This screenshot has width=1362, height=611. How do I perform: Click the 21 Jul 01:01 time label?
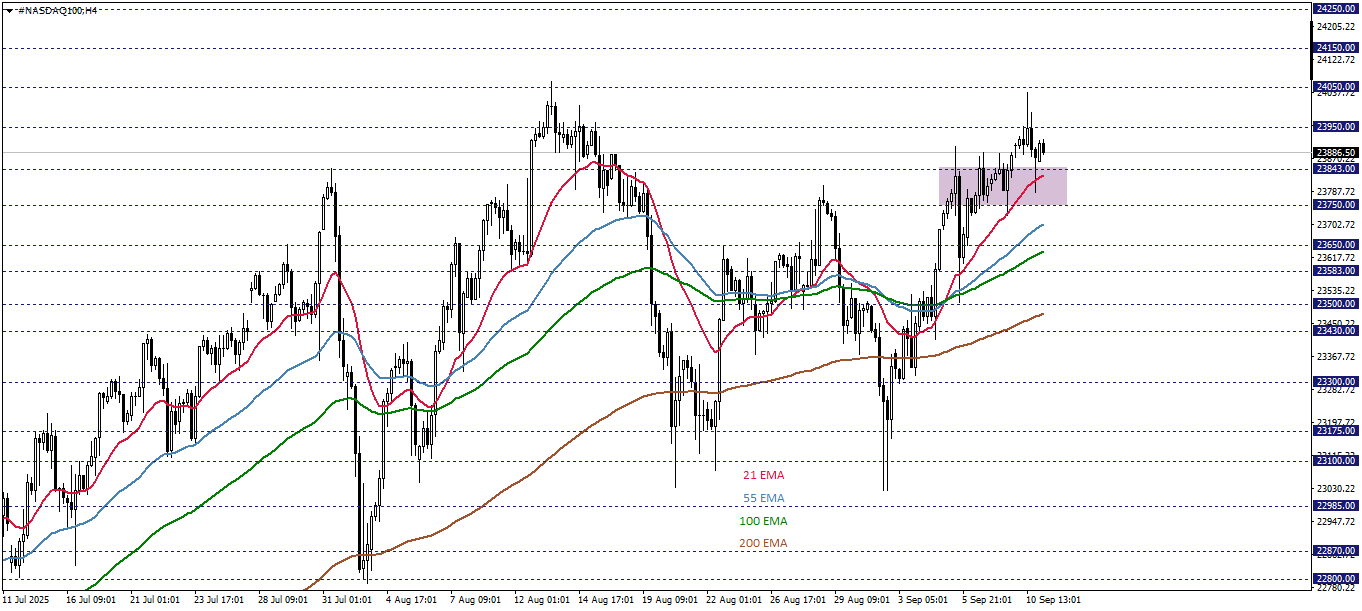pos(155,600)
